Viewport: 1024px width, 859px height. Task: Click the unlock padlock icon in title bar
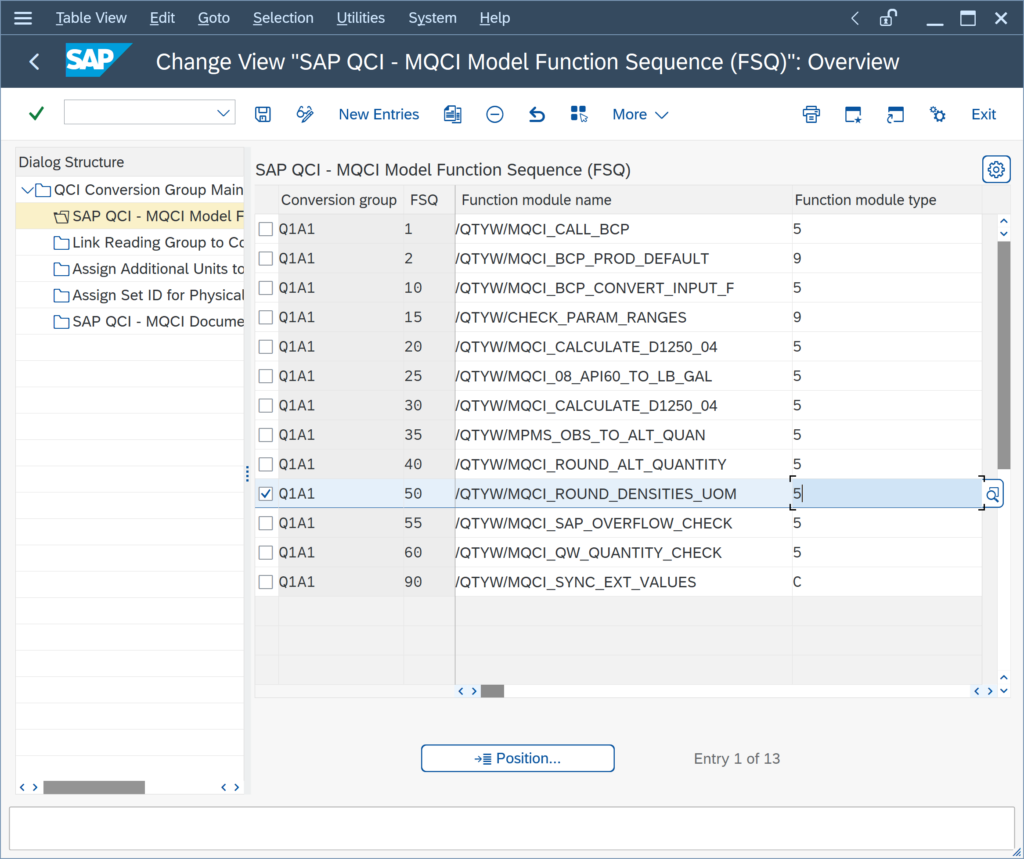888,18
